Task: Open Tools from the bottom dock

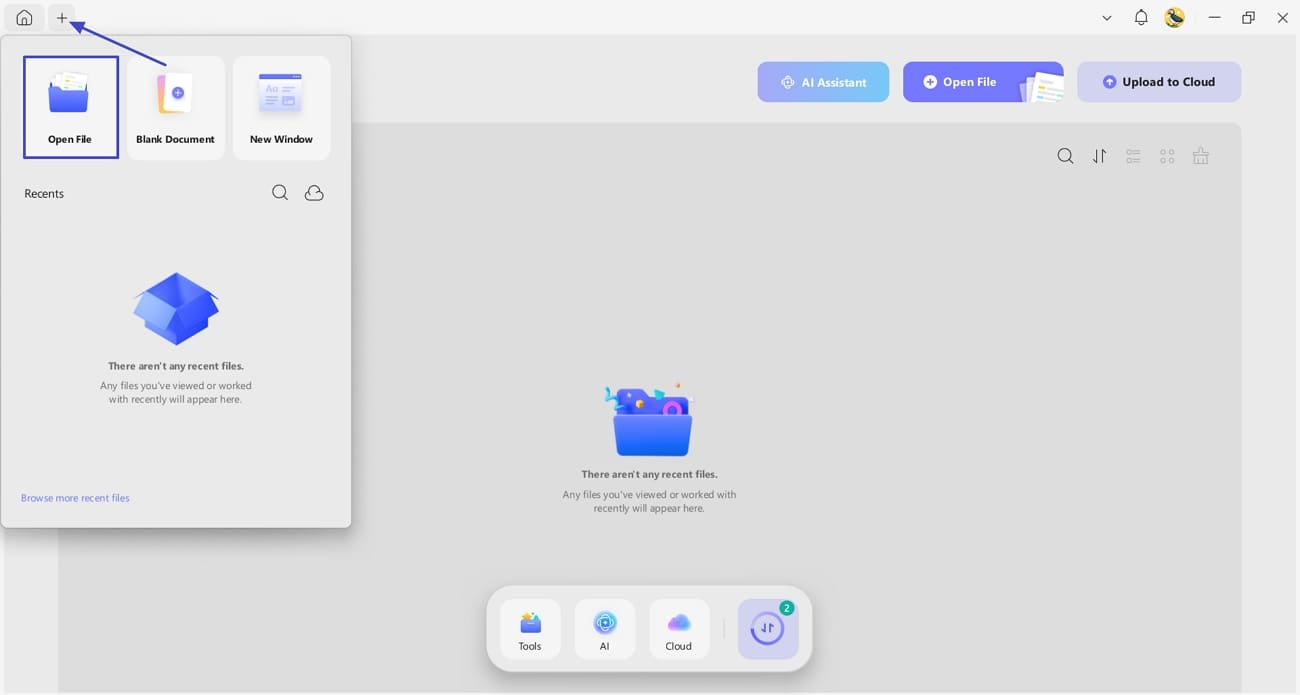Action: tap(530, 630)
